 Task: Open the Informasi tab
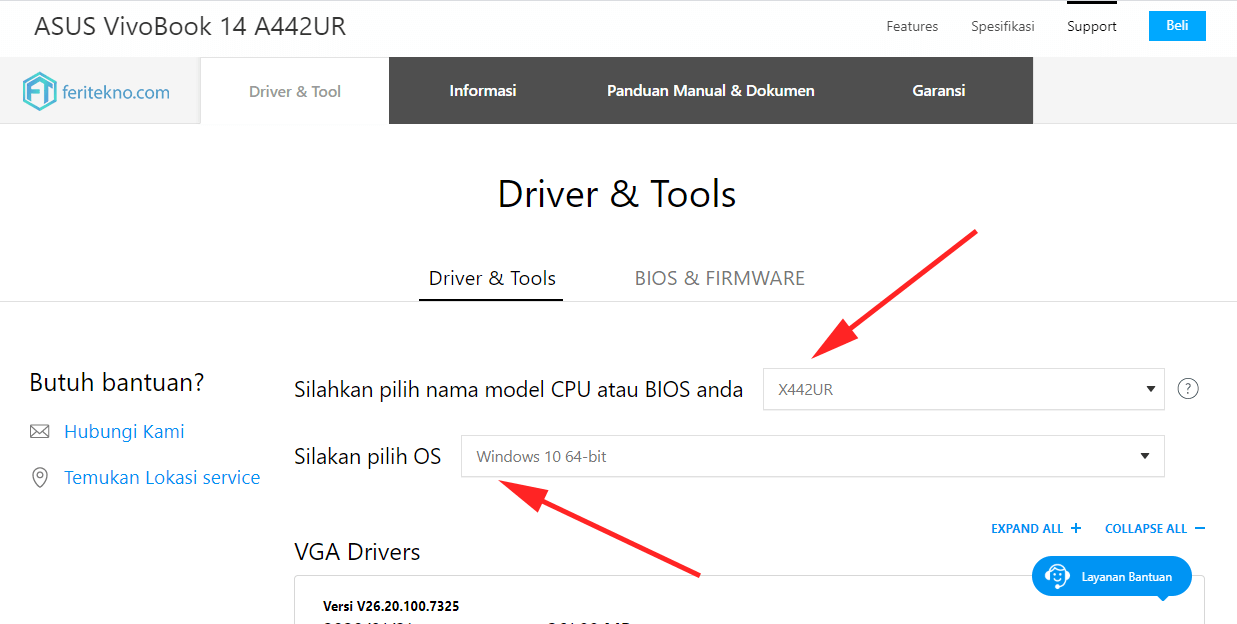coord(483,91)
